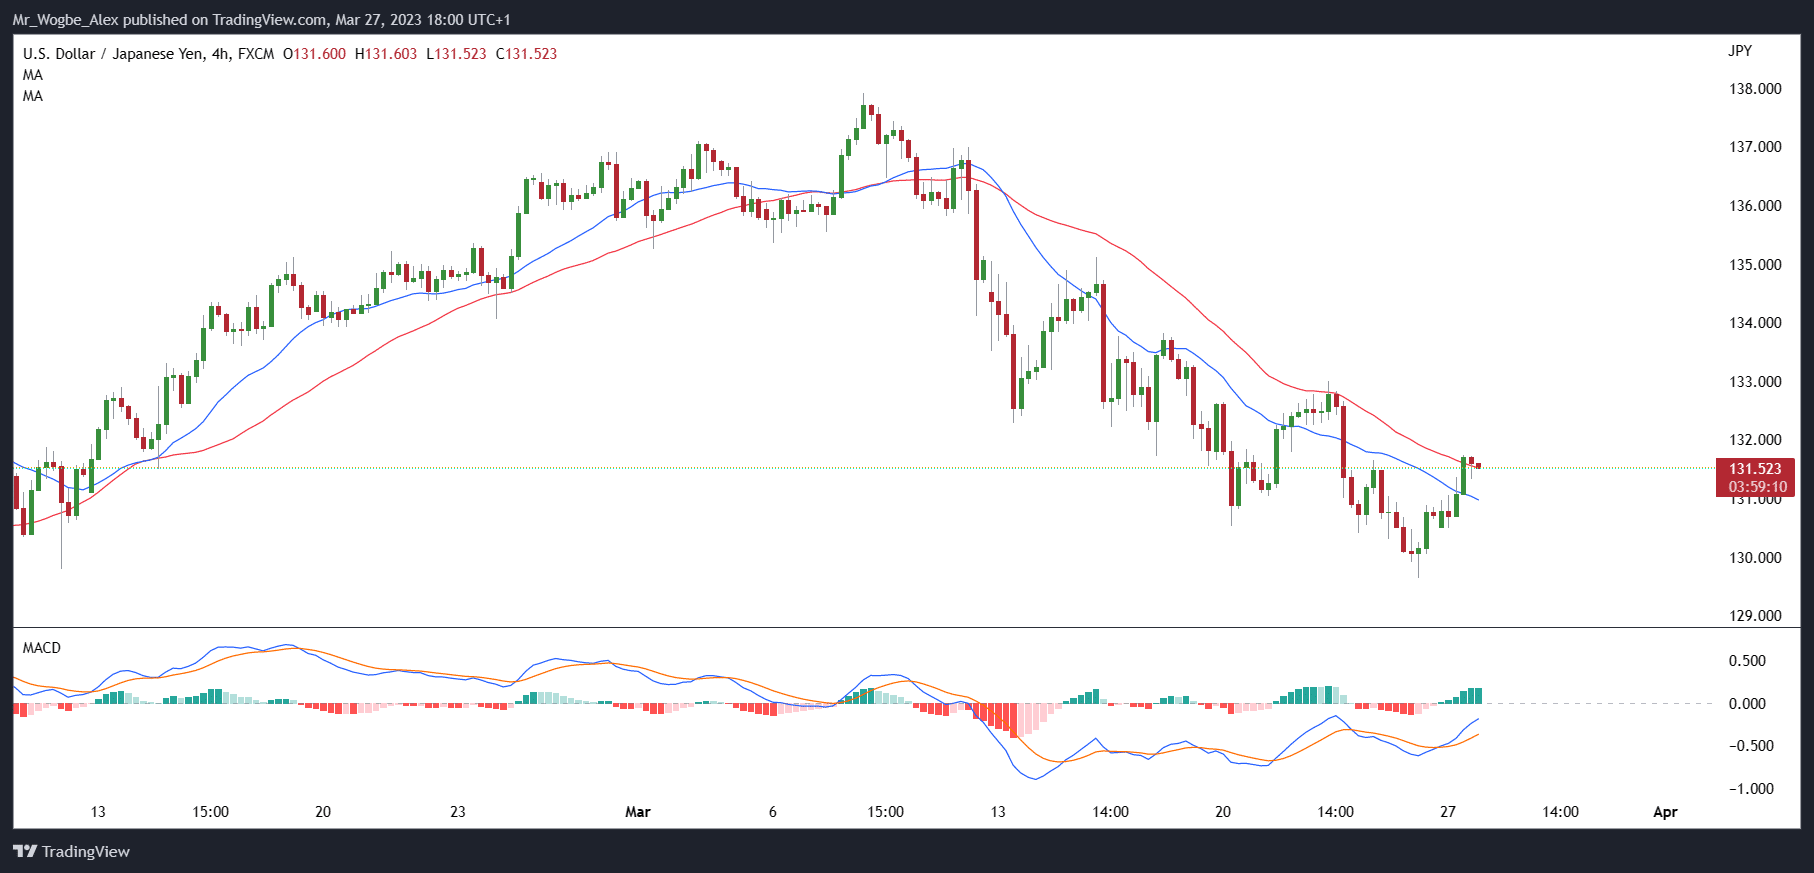Click the Mar label on the time axis
This screenshot has height=873, width=1814.
point(638,812)
